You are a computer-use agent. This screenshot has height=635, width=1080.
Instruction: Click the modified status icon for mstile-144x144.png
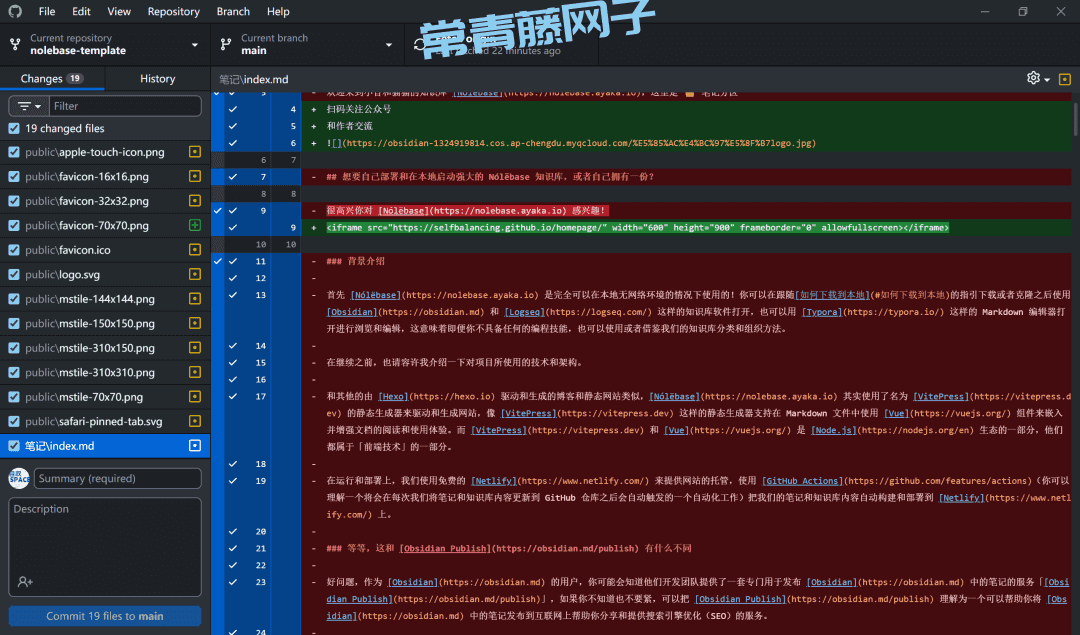pyautogui.click(x=195, y=298)
